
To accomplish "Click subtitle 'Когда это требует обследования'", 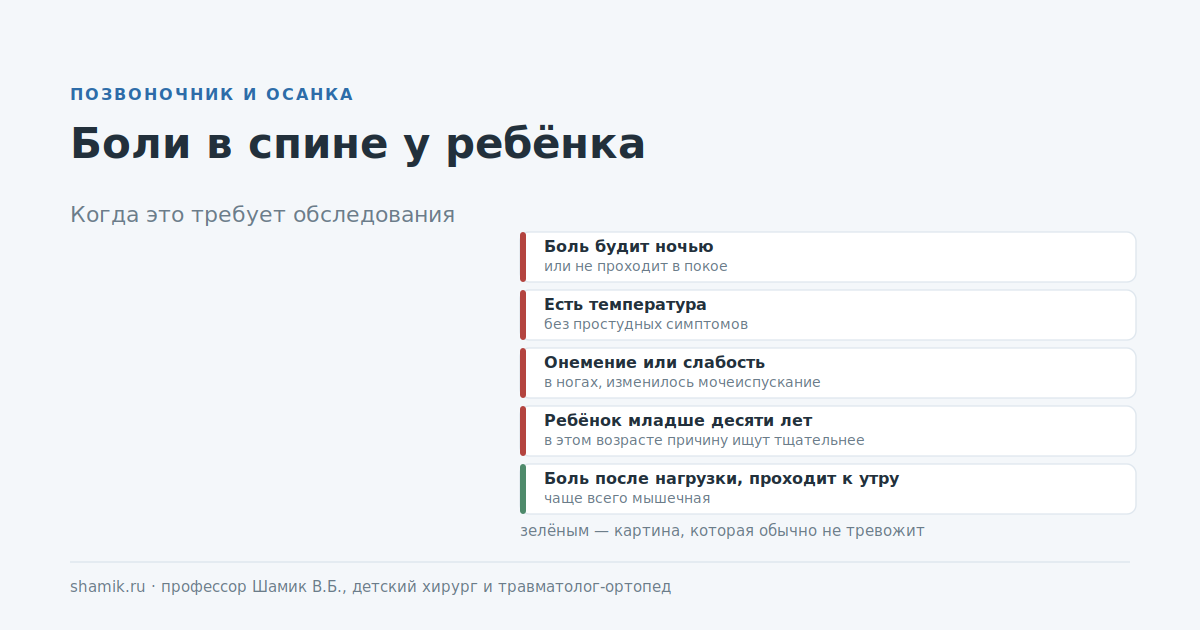I will pos(262,215).
